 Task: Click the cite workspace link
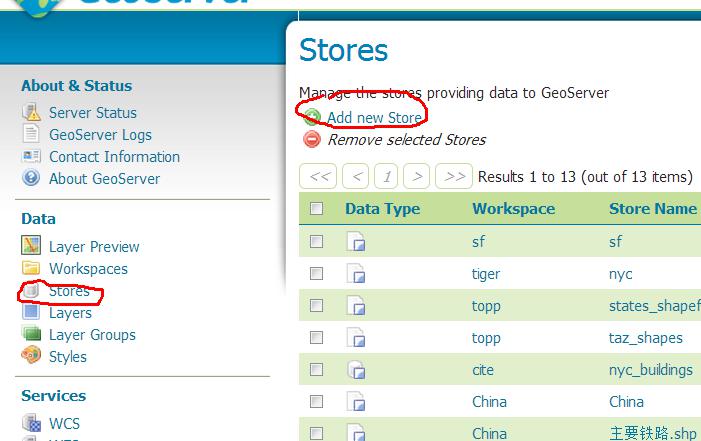483,370
